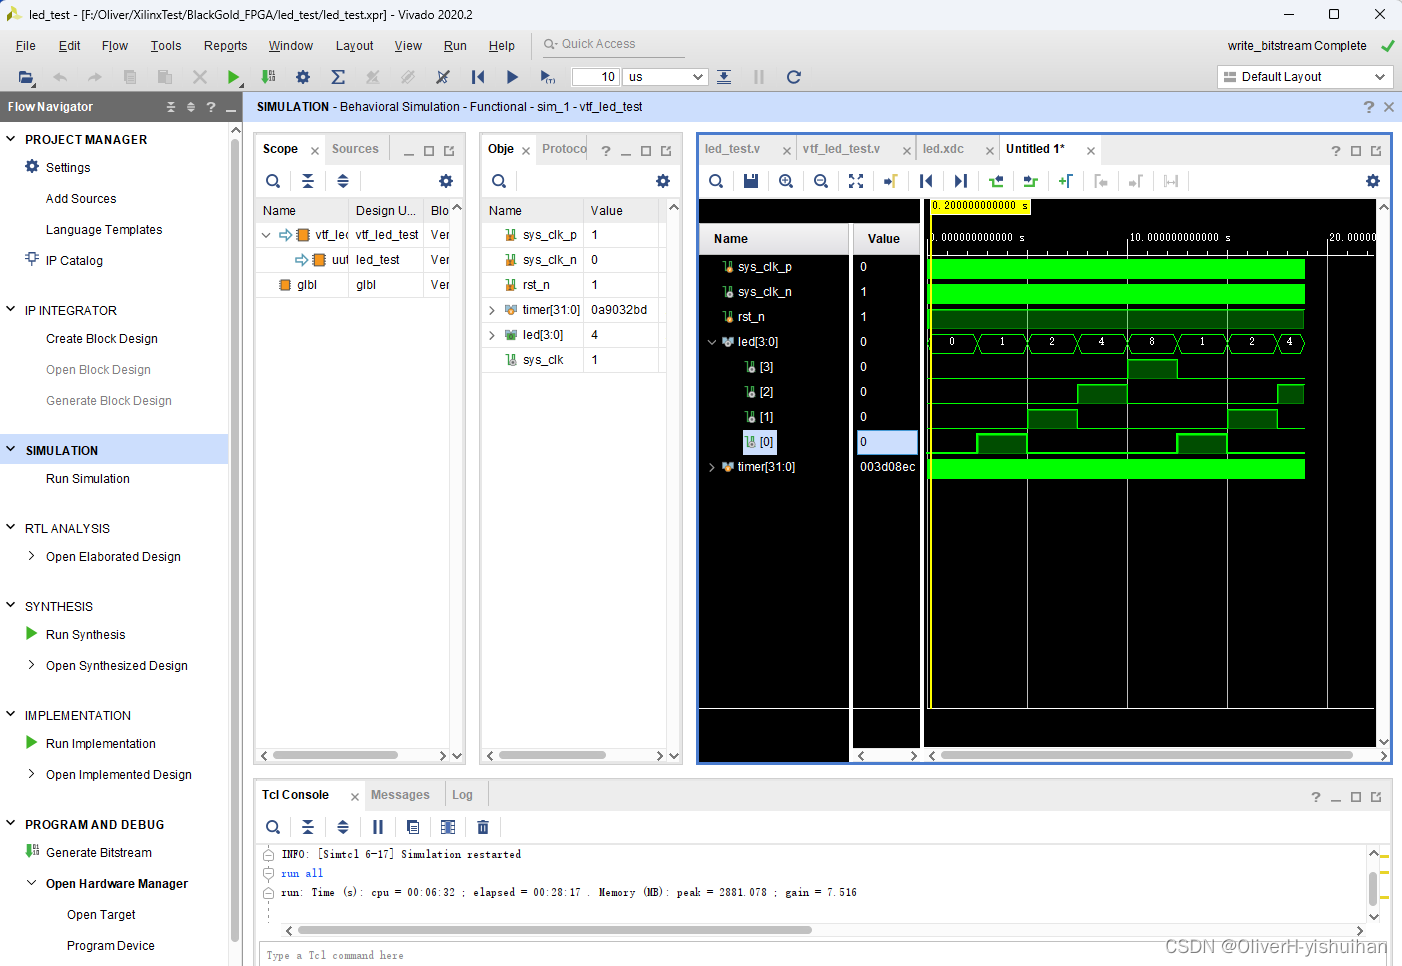
Task: Open the IP Catalog
Action: [74, 261]
